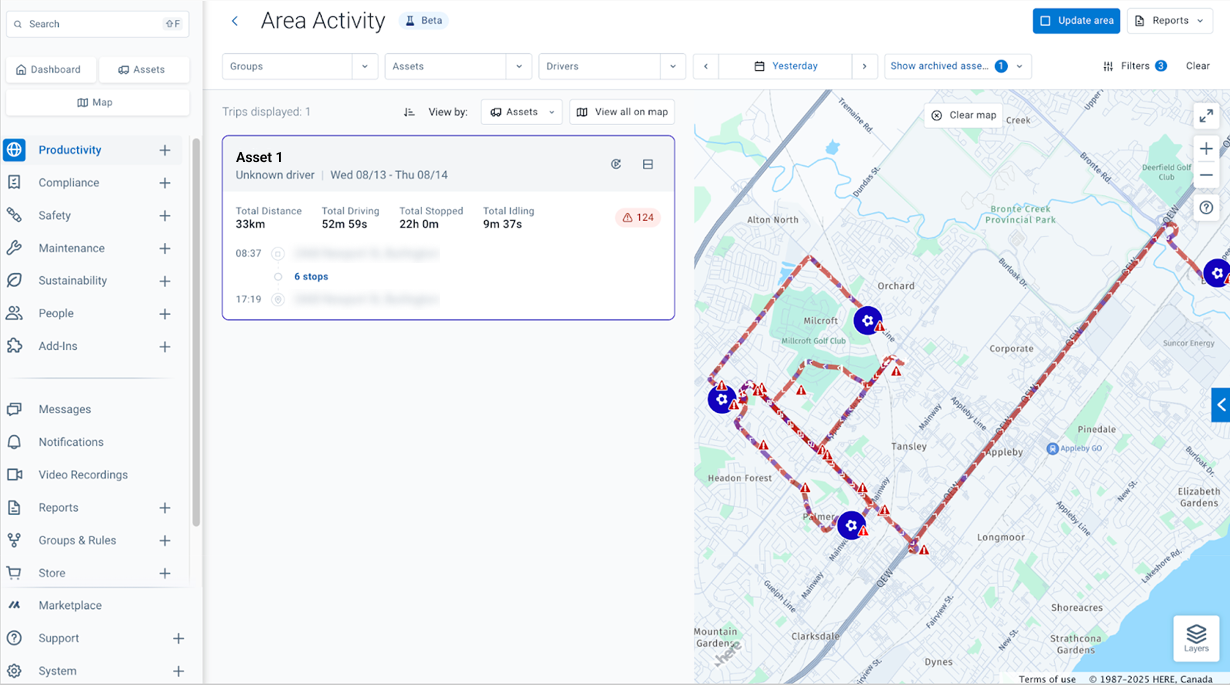Click the trip sort icon above Asset 1
The image size is (1230, 685).
click(409, 111)
